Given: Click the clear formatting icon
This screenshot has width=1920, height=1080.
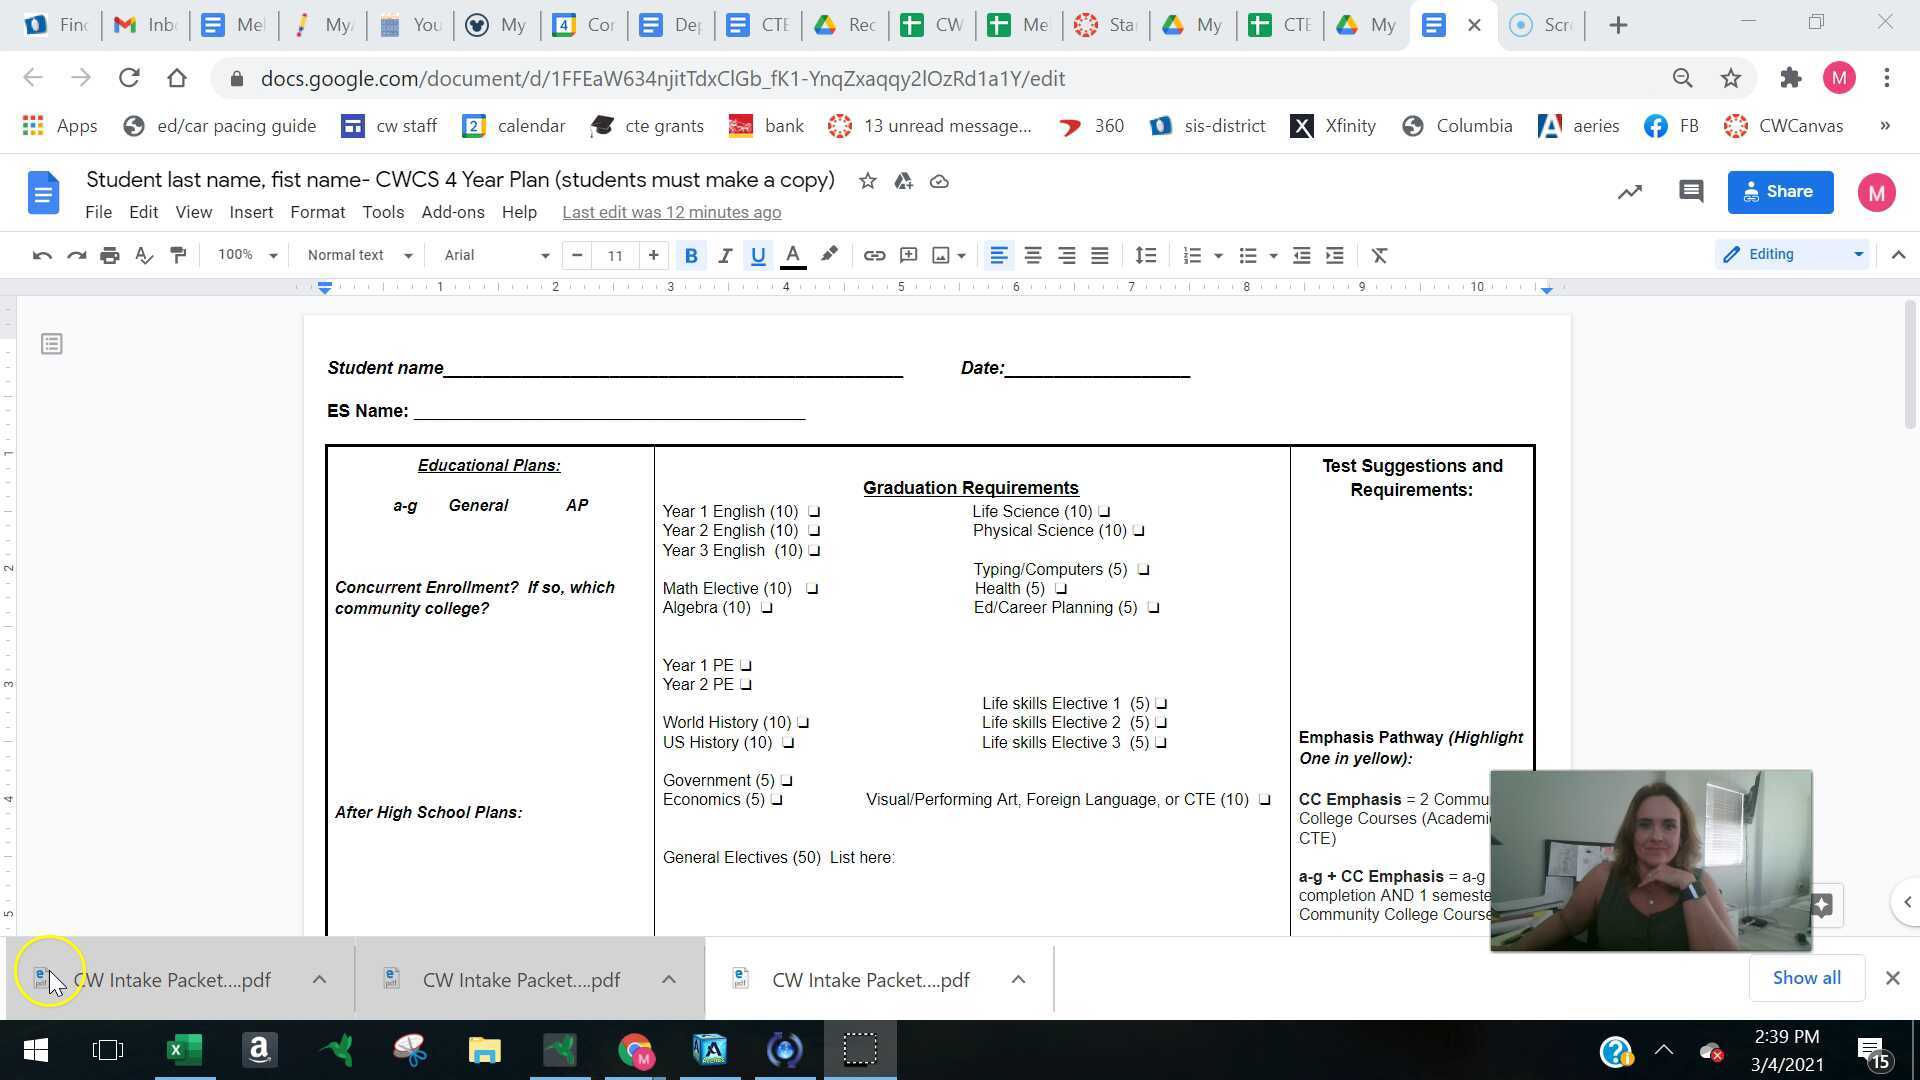Looking at the screenshot, I should 1379,256.
